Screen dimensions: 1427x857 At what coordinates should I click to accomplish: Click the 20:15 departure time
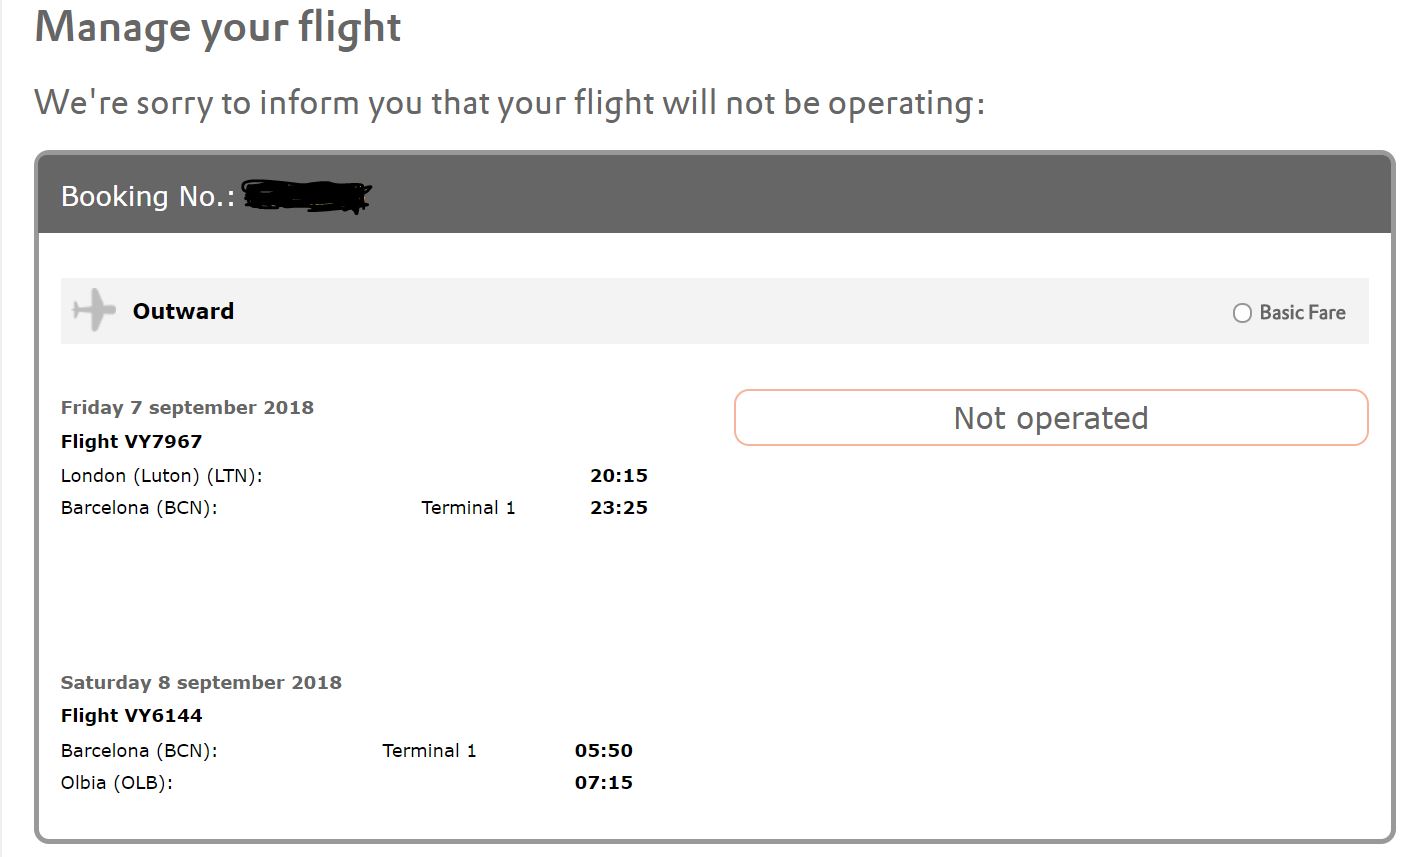click(619, 475)
